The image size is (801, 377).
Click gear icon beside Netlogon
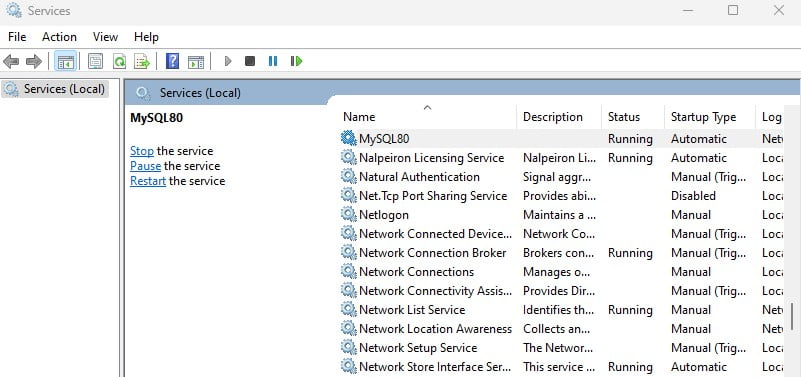point(348,214)
